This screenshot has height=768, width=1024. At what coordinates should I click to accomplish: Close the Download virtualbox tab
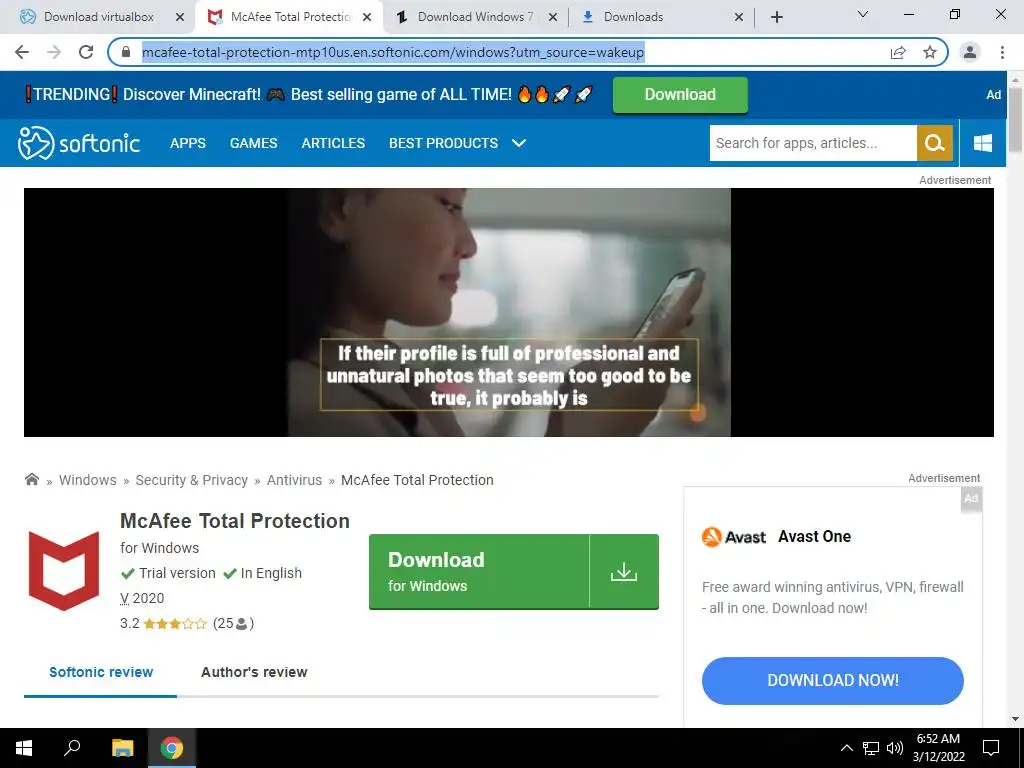coord(180,17)
